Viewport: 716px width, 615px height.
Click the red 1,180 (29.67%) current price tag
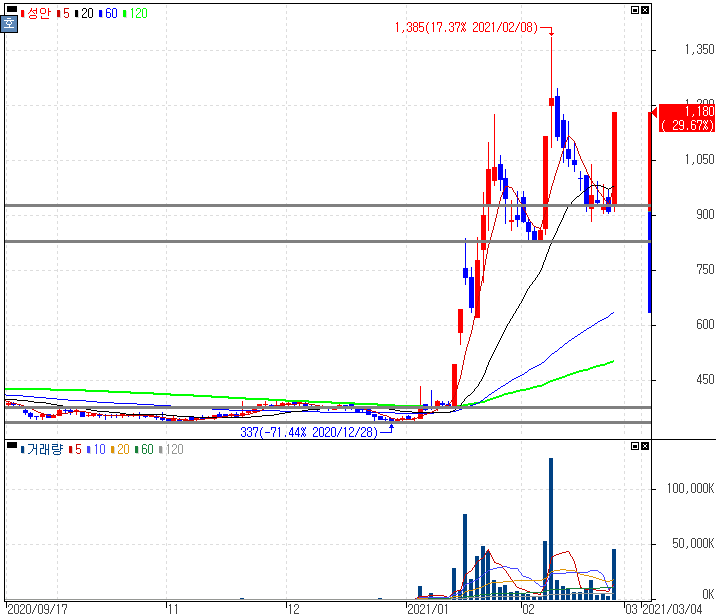tap(687, 118)
